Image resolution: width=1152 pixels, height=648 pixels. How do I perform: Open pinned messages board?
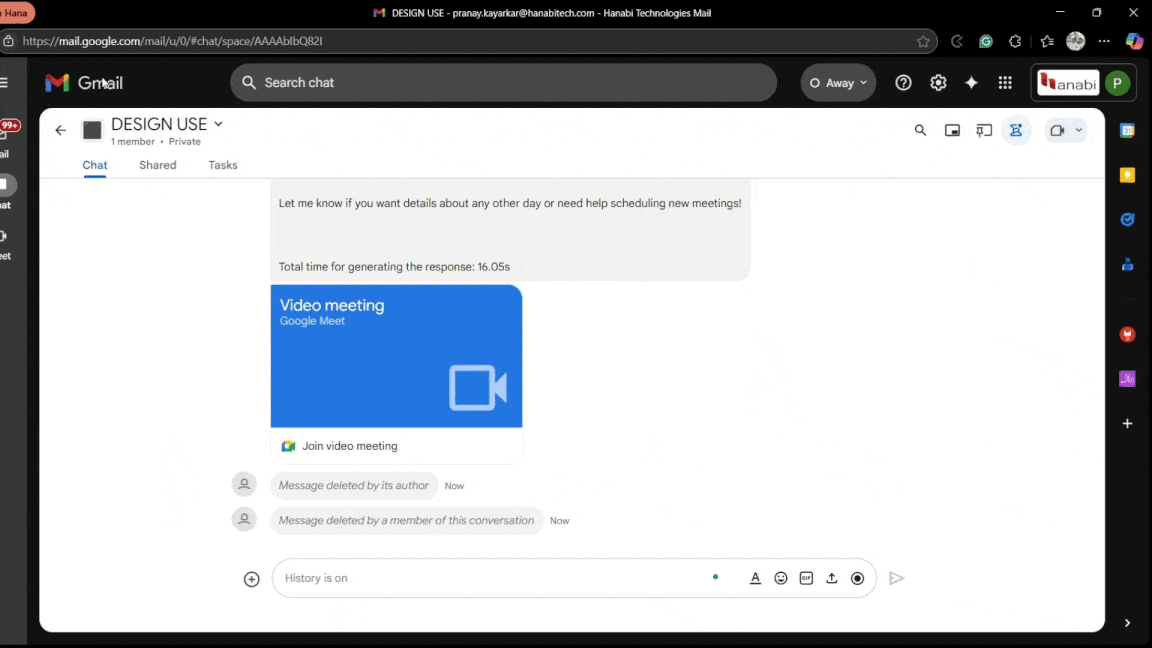[984, 130]
